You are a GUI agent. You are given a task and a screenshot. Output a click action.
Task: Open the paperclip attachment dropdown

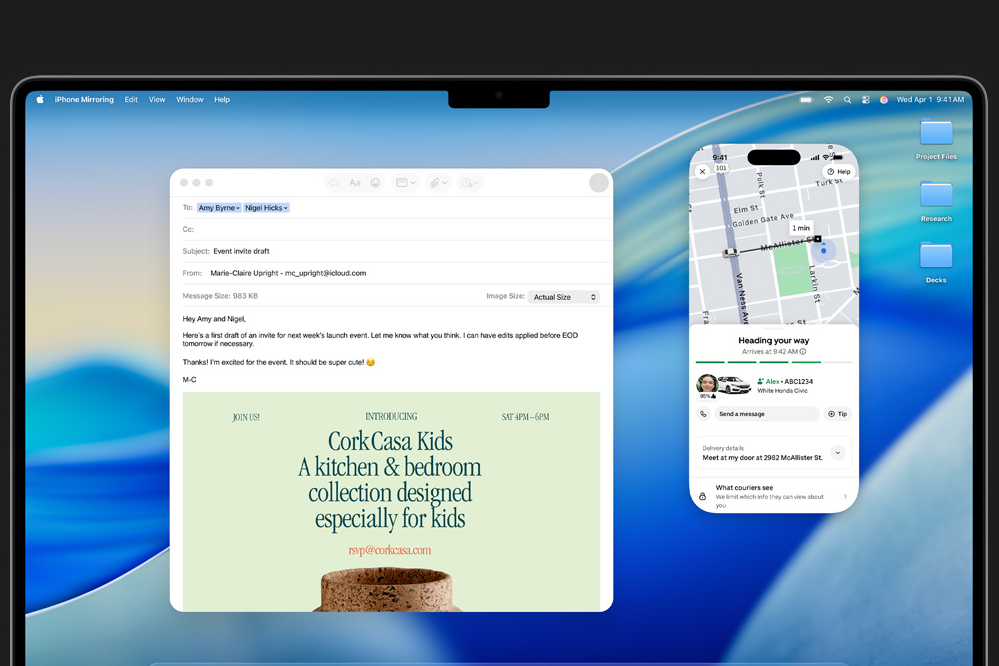click(x=438, y=183)
